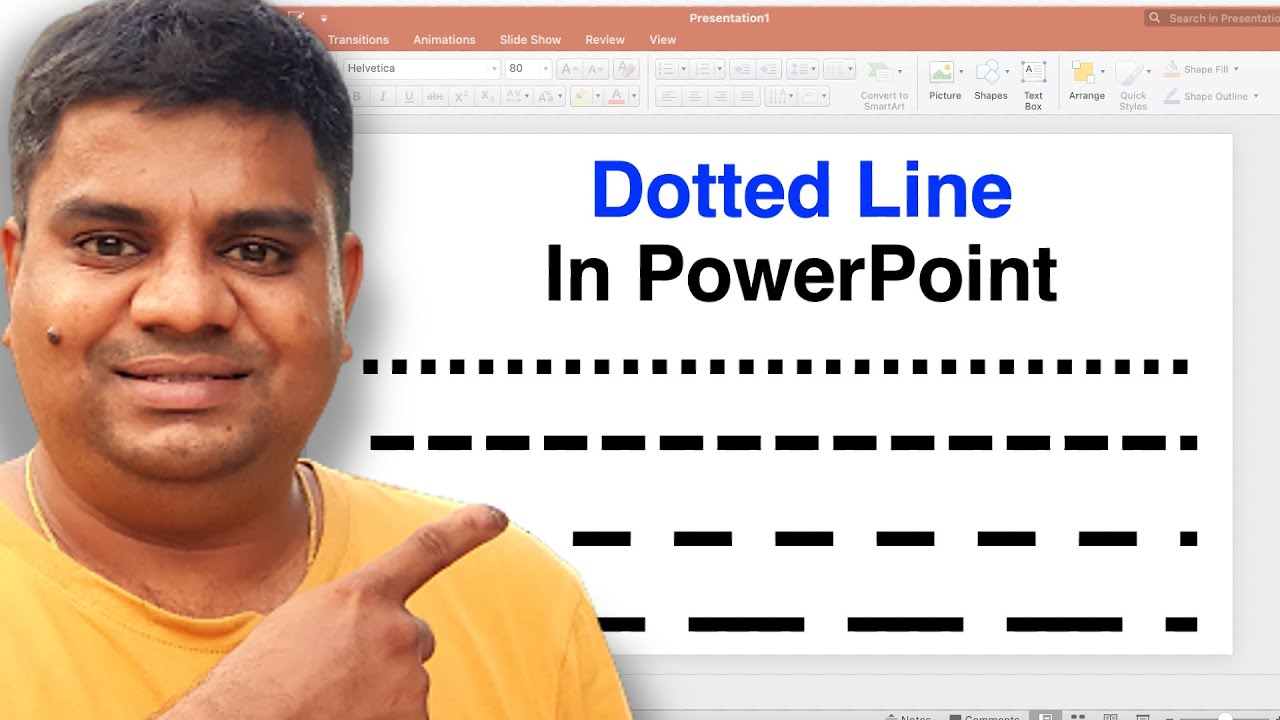The image size is (1280, 720).
Task: Insert a Text Box
Action: (1033, 85)
